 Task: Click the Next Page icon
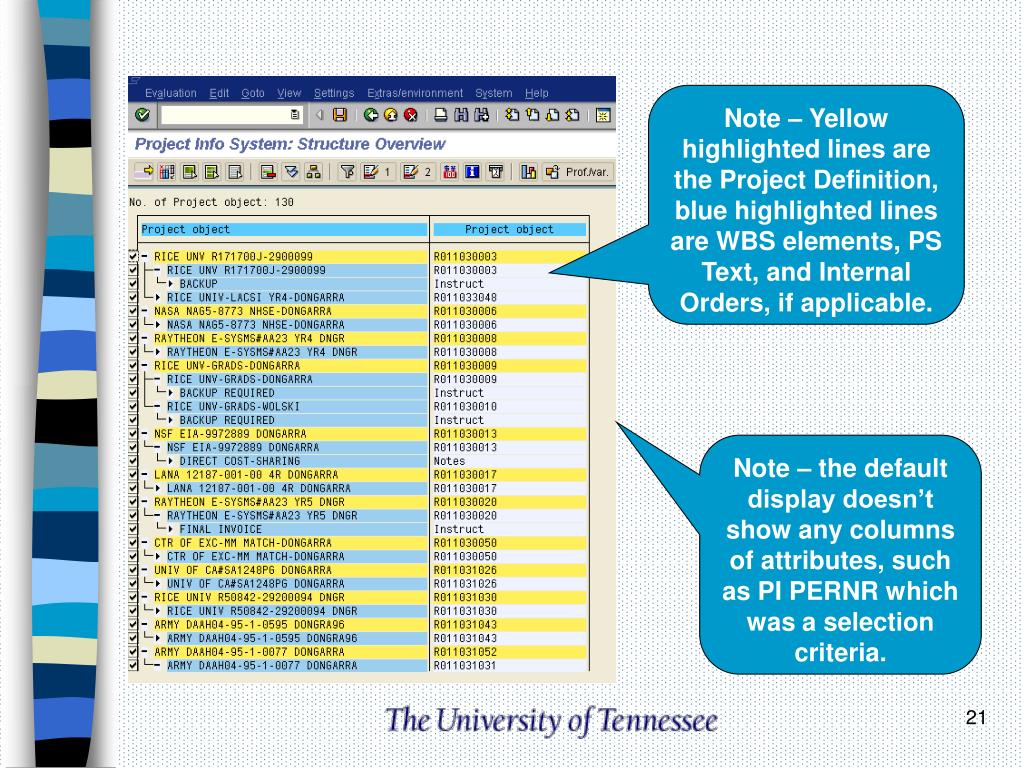click(x=552, y=115)
